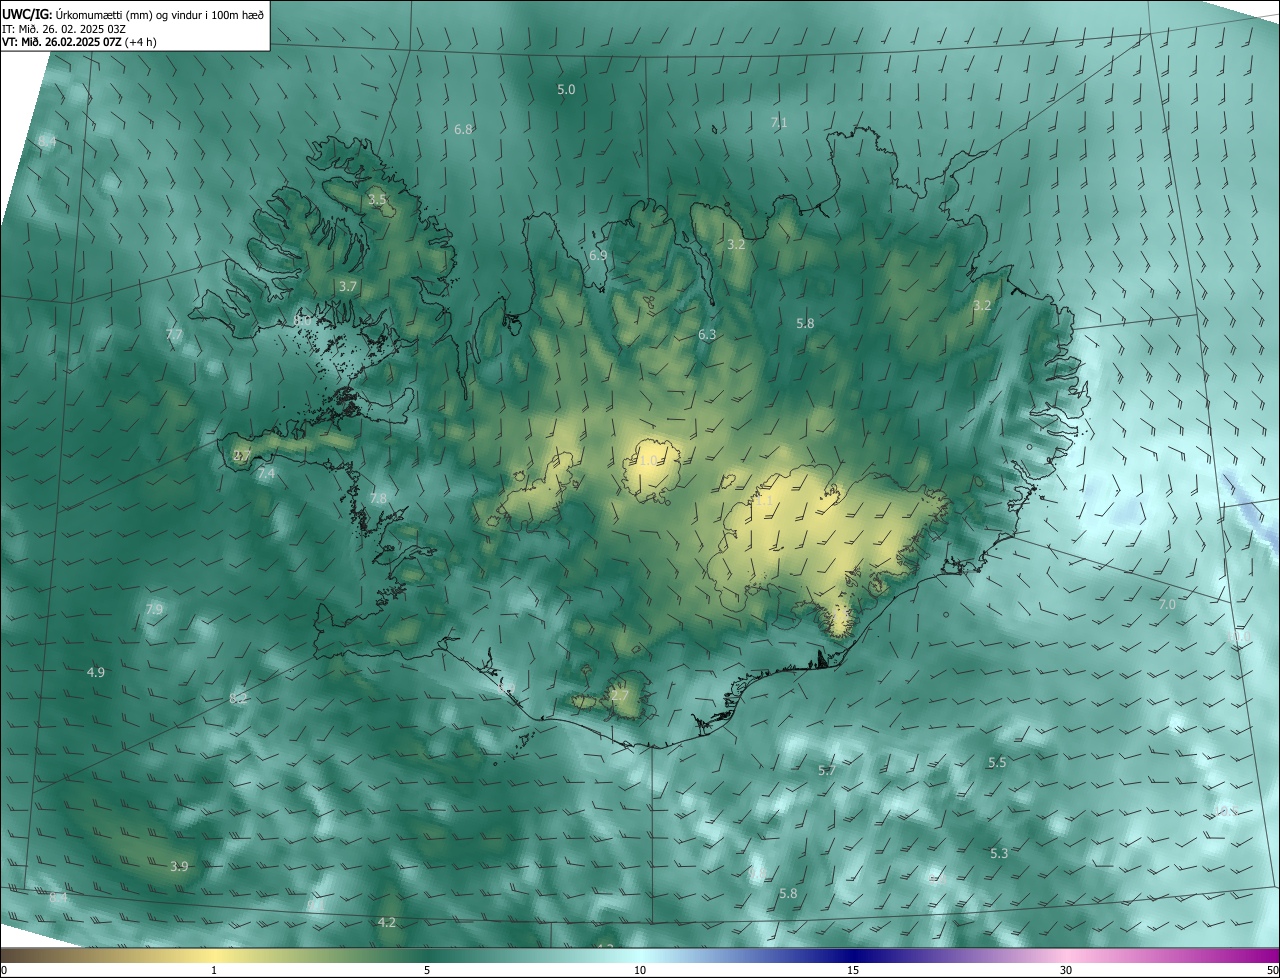Click the map value "7.8"

[x=378, y=498]
